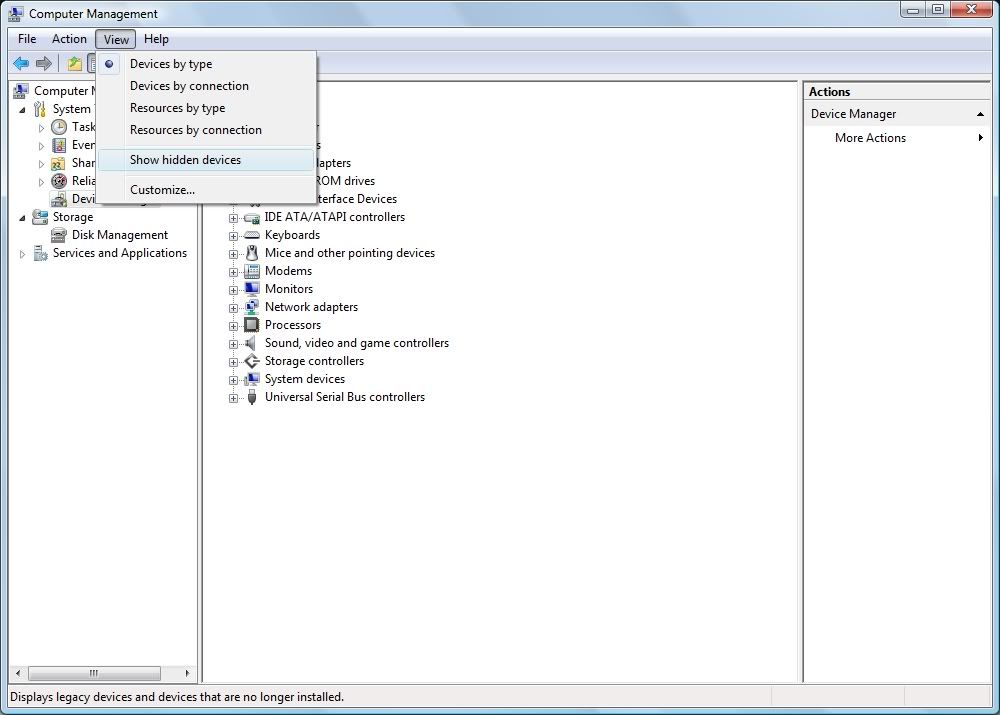Select Disk Management in tree

coord(120,235)
